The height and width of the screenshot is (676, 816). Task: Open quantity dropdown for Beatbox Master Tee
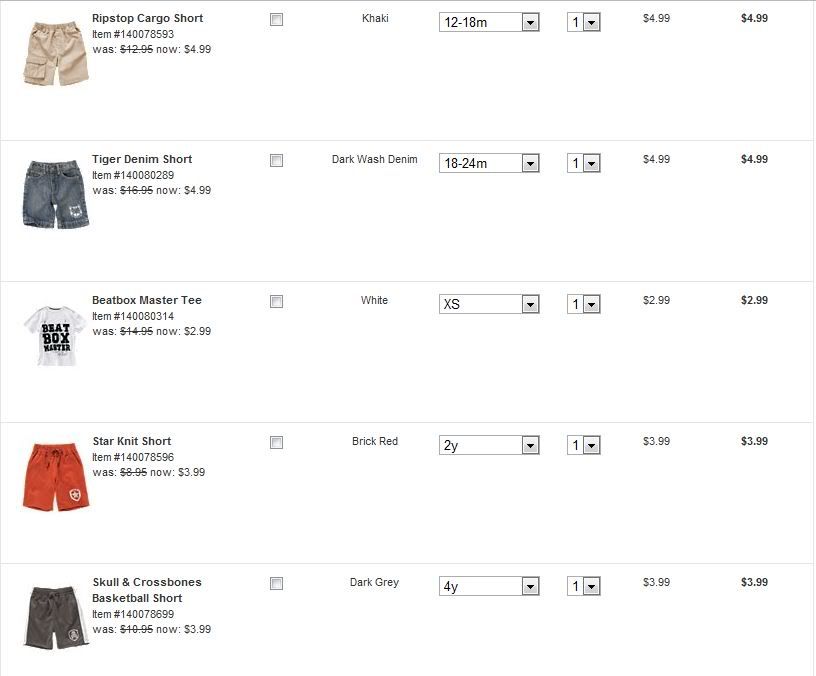click(583, 304)
